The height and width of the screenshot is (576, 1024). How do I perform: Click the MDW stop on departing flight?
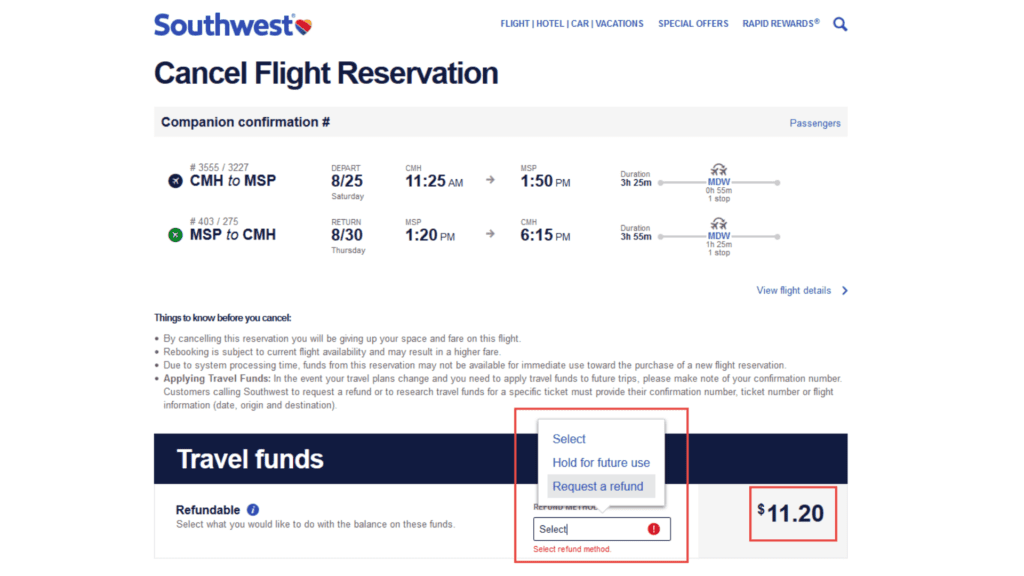click(x=718, y=182)
